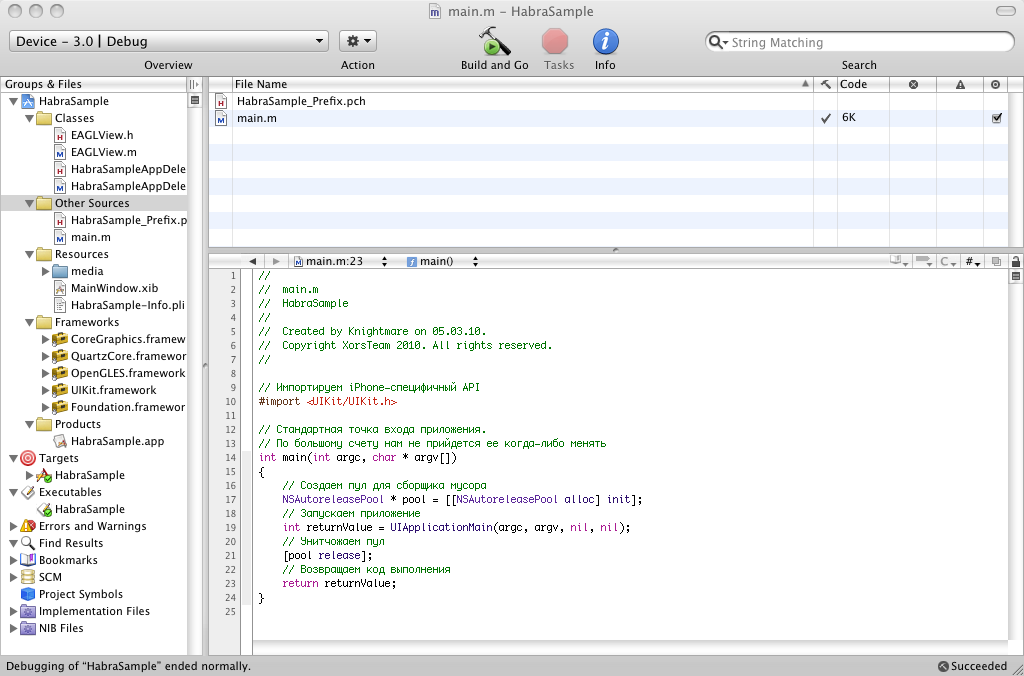Click the UIApplicationMain call on line 19
The image size is (1024, 676).
pyautogui.click(x=441, y=527)
